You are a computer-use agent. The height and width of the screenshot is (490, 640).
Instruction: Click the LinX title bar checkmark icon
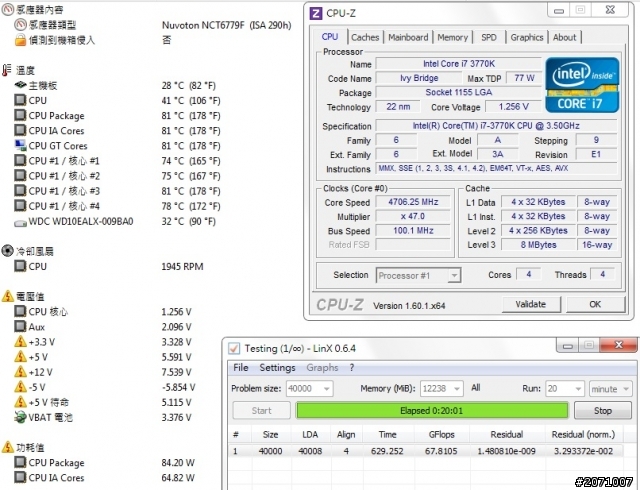point(234,348)
